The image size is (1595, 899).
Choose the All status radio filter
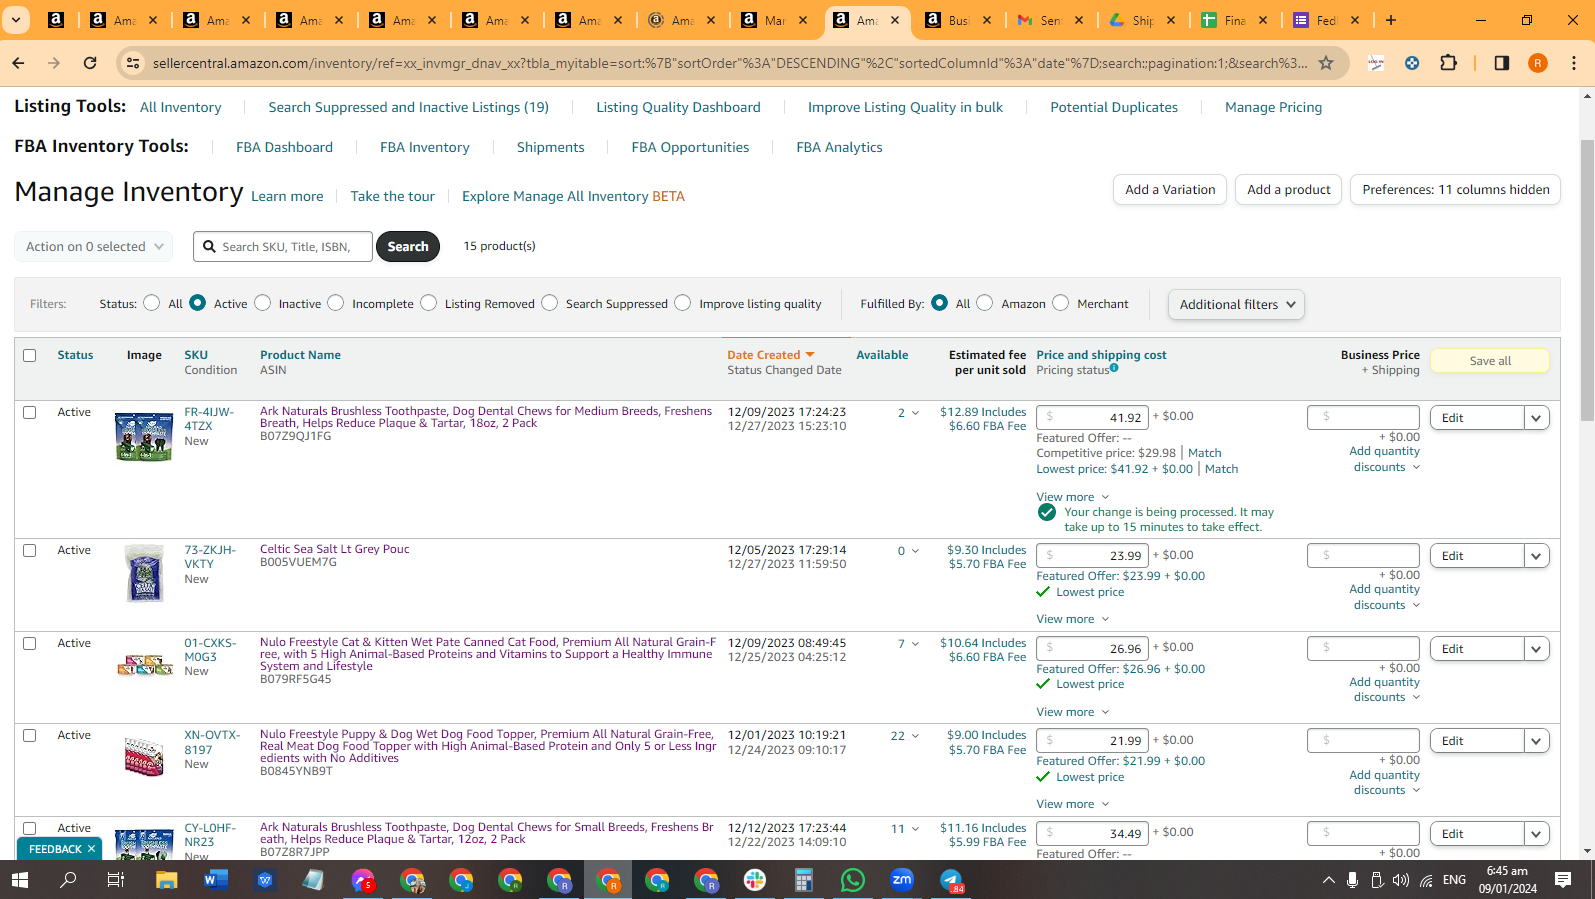[152, 303]
